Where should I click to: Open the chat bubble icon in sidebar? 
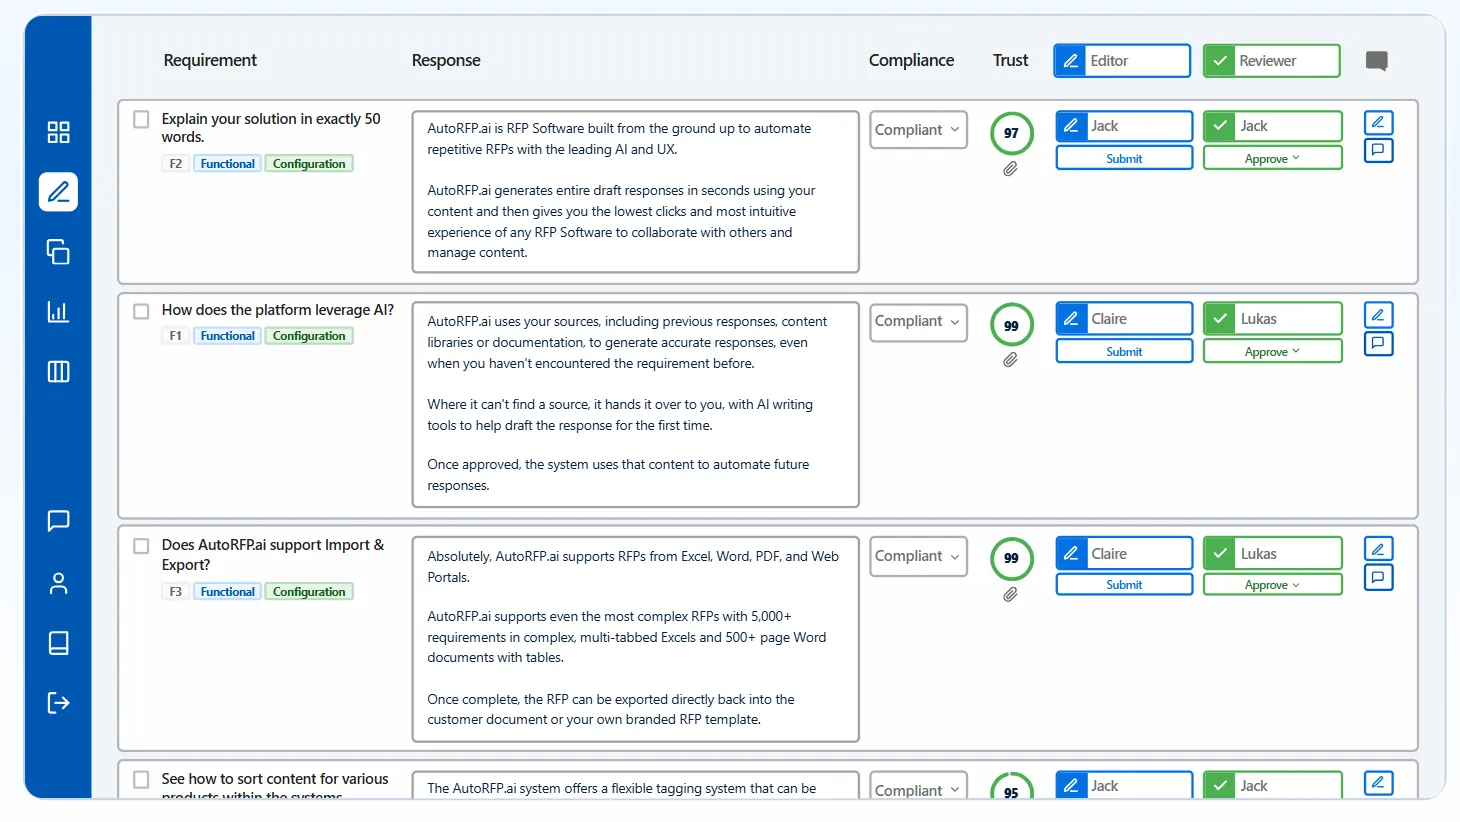(58, 521)
